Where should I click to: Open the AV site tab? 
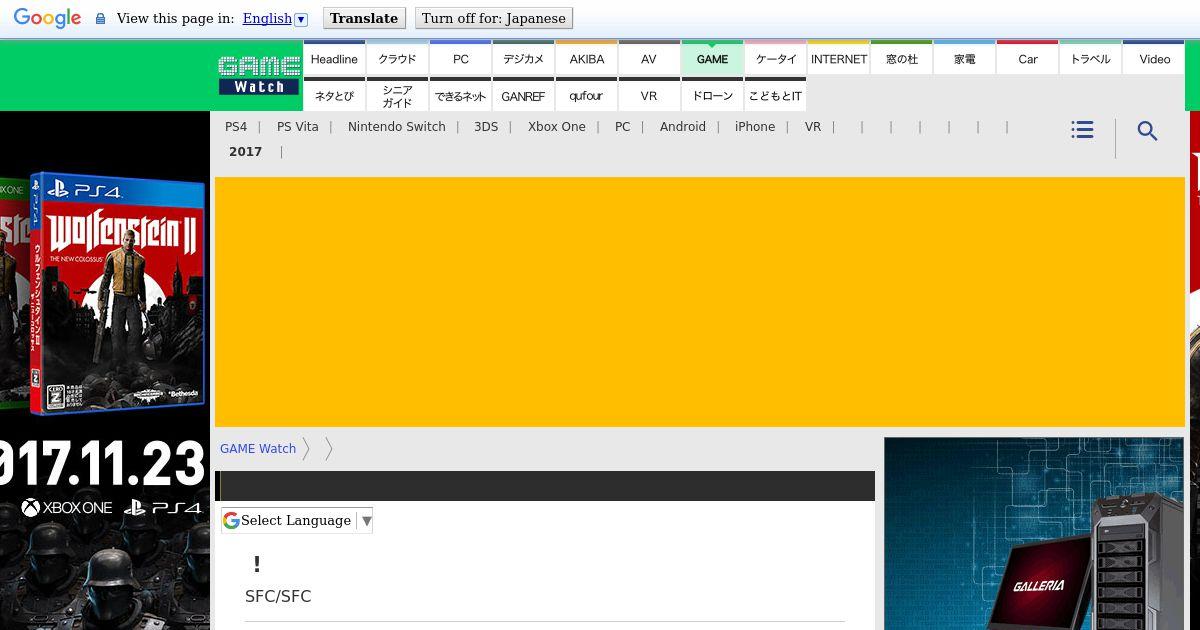point(649,58)
